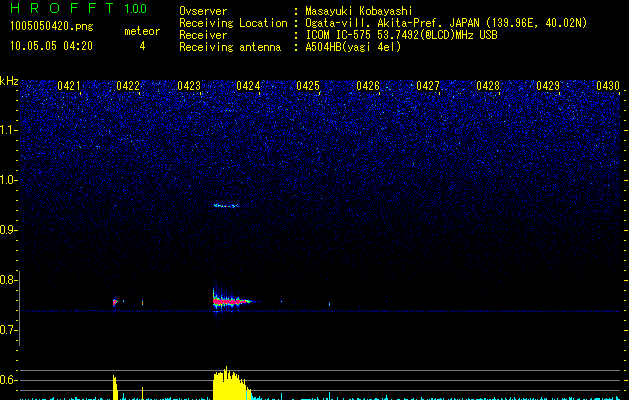629x400 pixels.
Task: Click the Receiving Location label
Action: 233,23
